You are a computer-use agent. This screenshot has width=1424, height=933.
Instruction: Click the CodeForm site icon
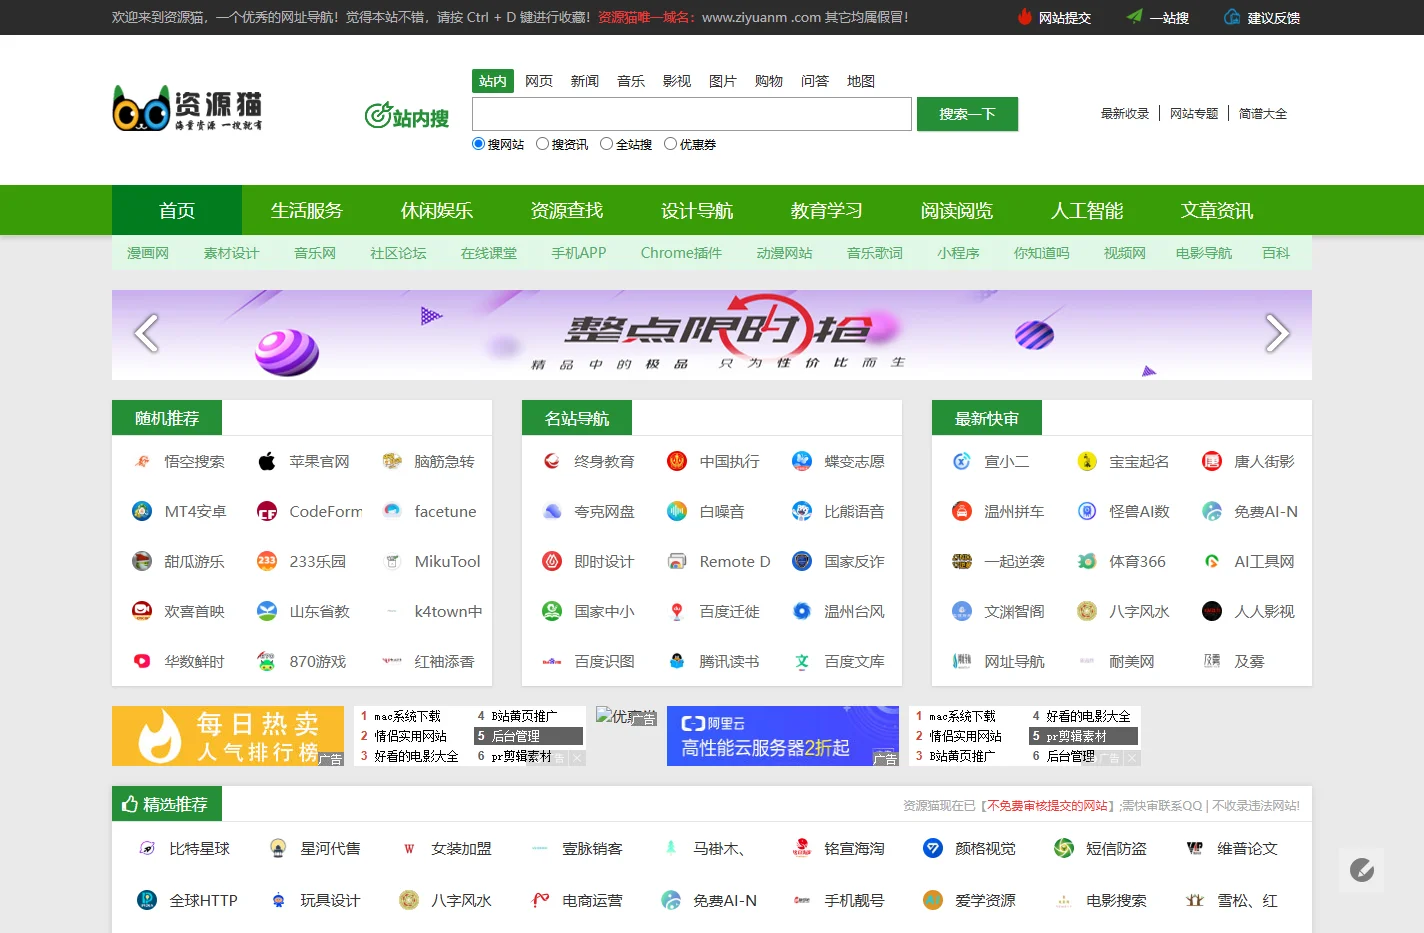267,511
